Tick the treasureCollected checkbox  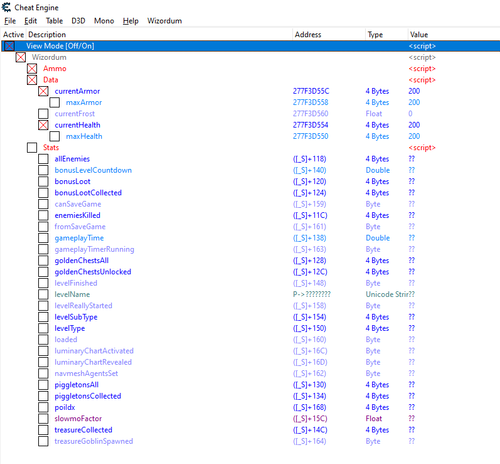[x=43, y=430]
